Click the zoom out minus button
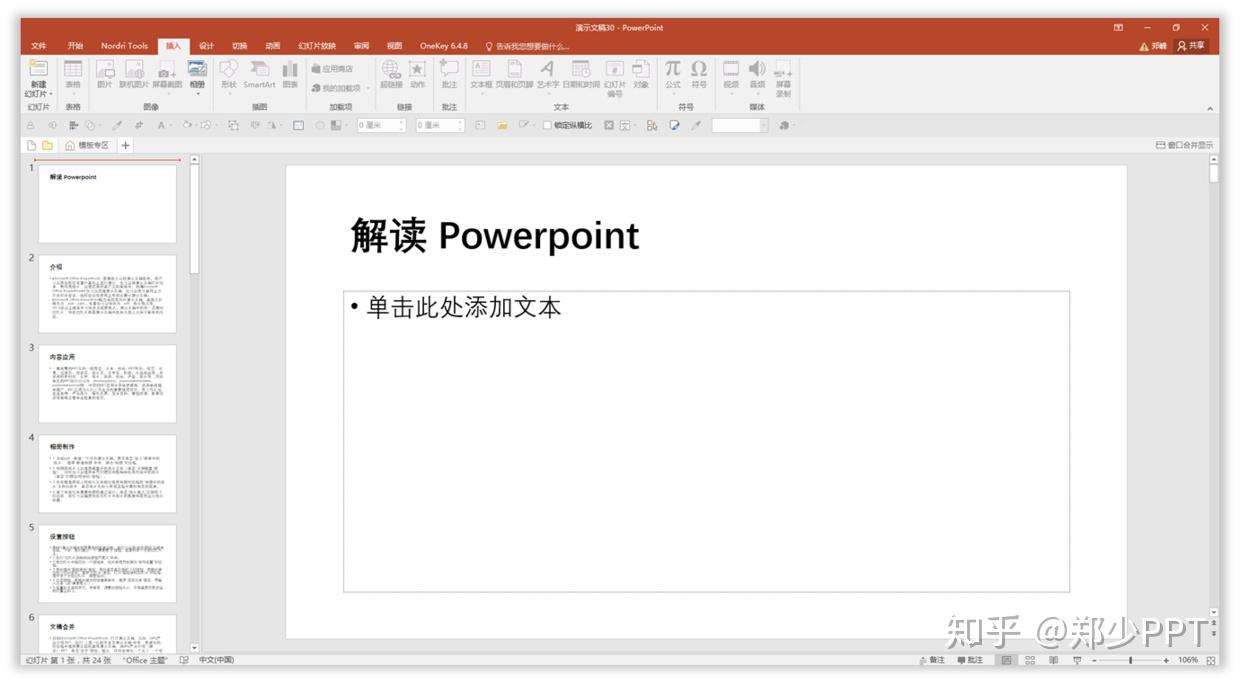This screenshot has width=1240, height=683. pos(1093,660)
